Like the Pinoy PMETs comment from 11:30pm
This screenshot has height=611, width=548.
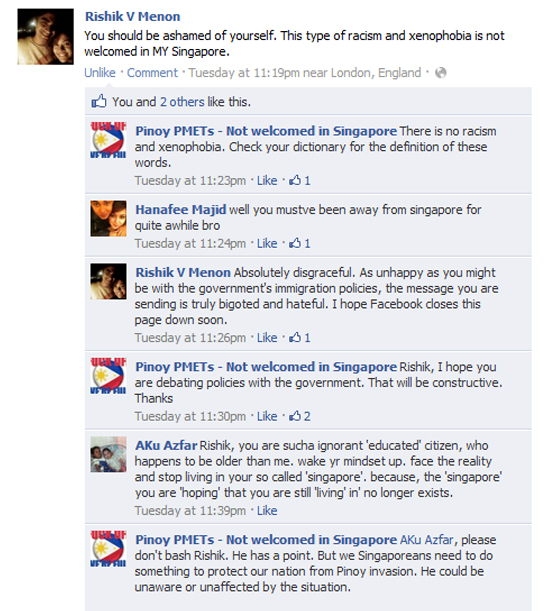(x=267, y=416)
